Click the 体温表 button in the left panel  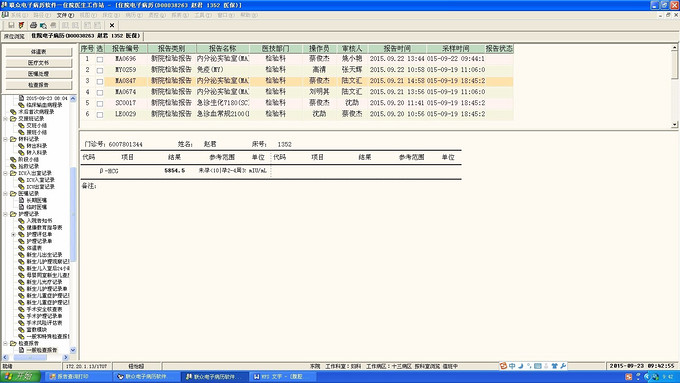pyautogui.click(x=38, y=52)
